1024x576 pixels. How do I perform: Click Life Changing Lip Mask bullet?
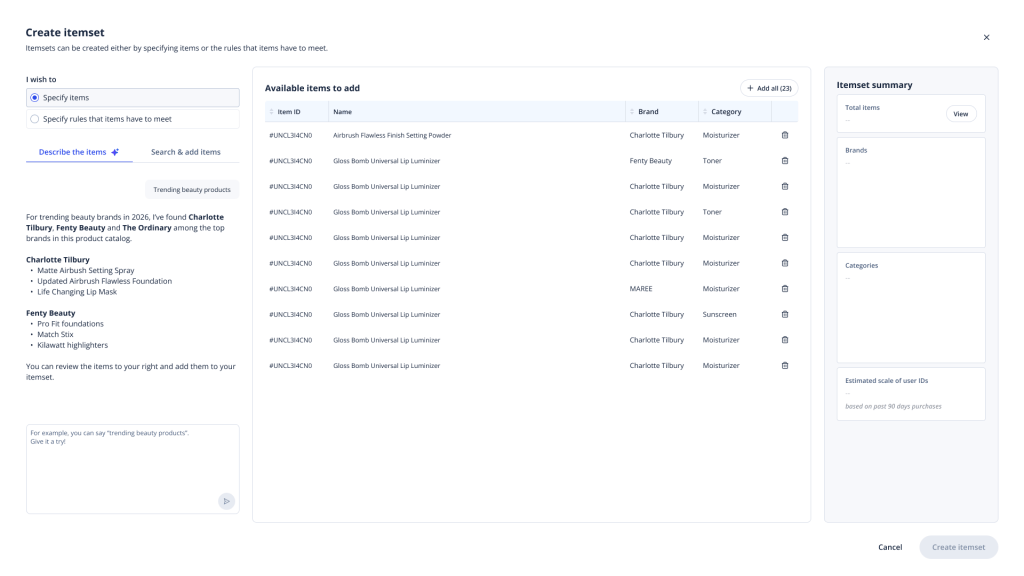coord(77,292)
